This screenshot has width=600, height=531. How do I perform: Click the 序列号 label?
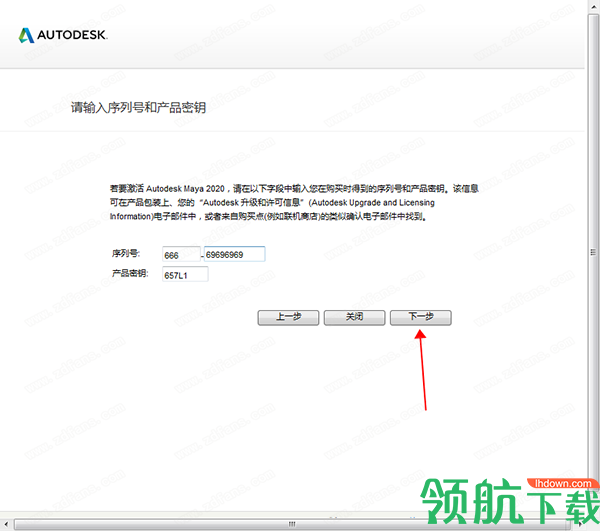(126, 253)
